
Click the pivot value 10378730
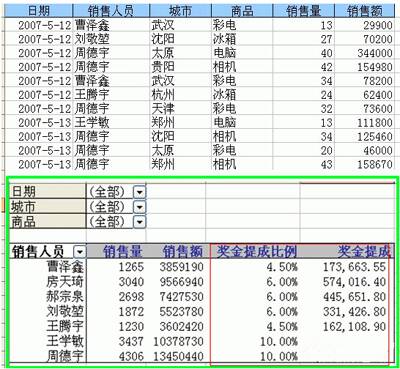point(179,341)
